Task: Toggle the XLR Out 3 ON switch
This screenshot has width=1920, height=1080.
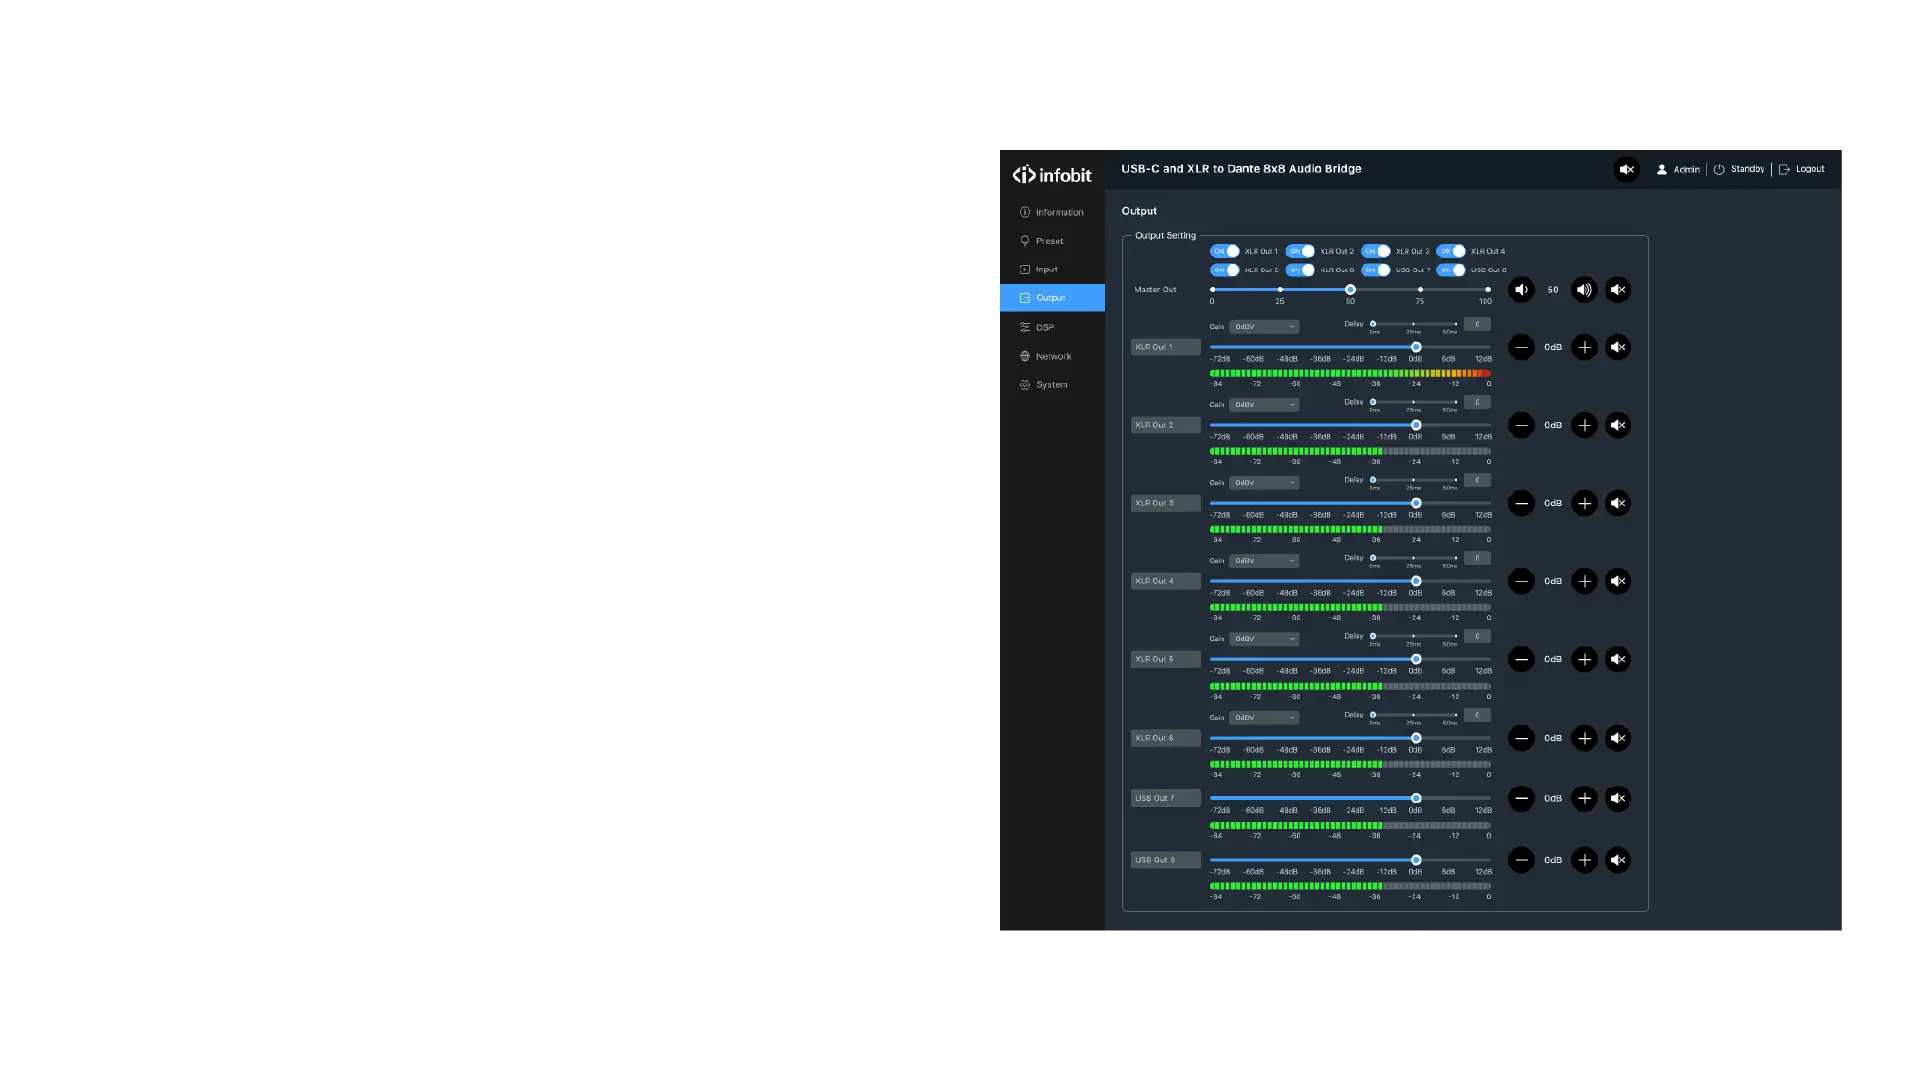Action: click(1376, 251)
